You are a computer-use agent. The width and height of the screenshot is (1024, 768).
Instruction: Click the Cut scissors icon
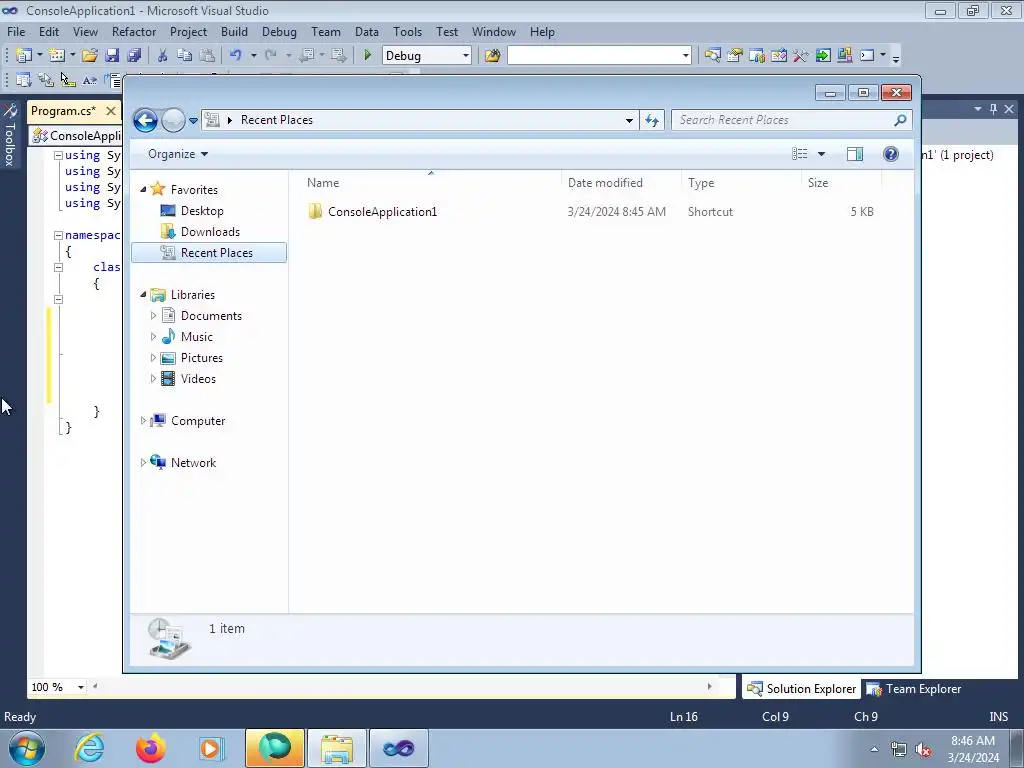pyautogui.click(x=163, y=56)
